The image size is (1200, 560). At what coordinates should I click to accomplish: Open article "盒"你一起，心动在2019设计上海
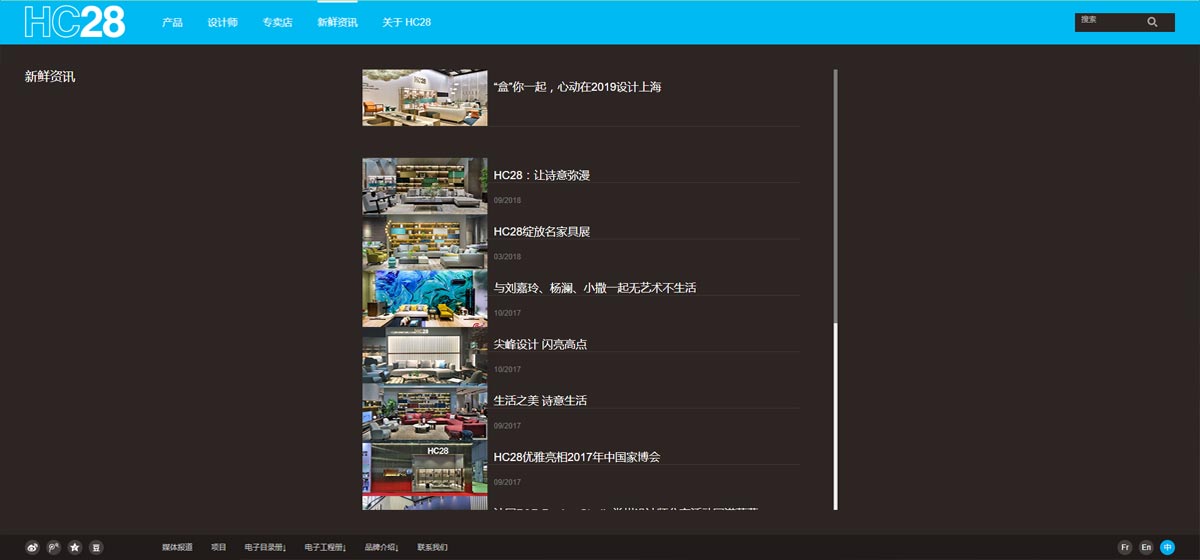[x=577, y=87]
